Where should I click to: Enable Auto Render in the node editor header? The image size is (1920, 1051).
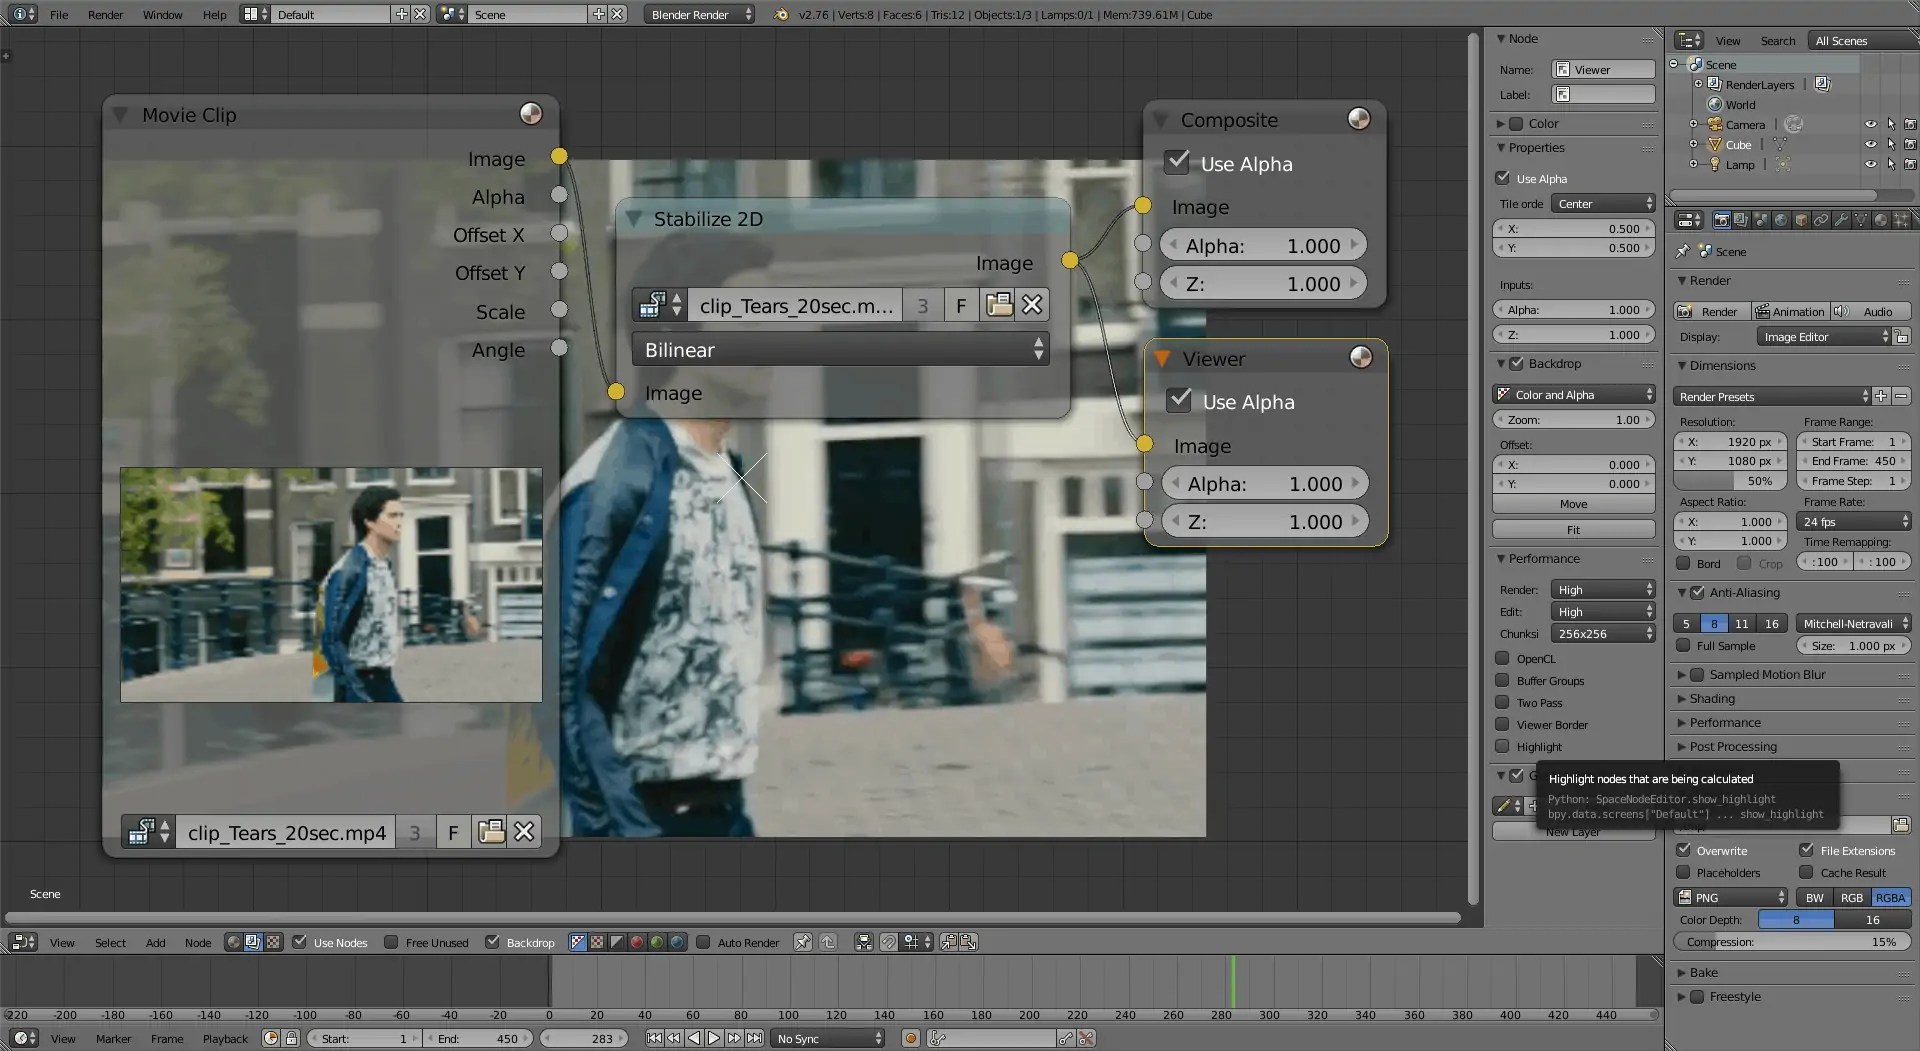[x=704, y=941]
